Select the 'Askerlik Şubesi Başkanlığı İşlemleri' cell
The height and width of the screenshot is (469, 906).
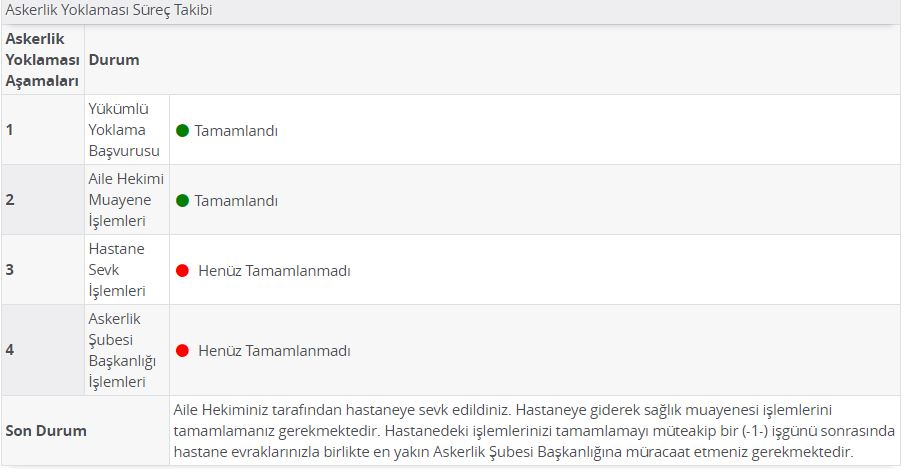[x=127, y=350]
